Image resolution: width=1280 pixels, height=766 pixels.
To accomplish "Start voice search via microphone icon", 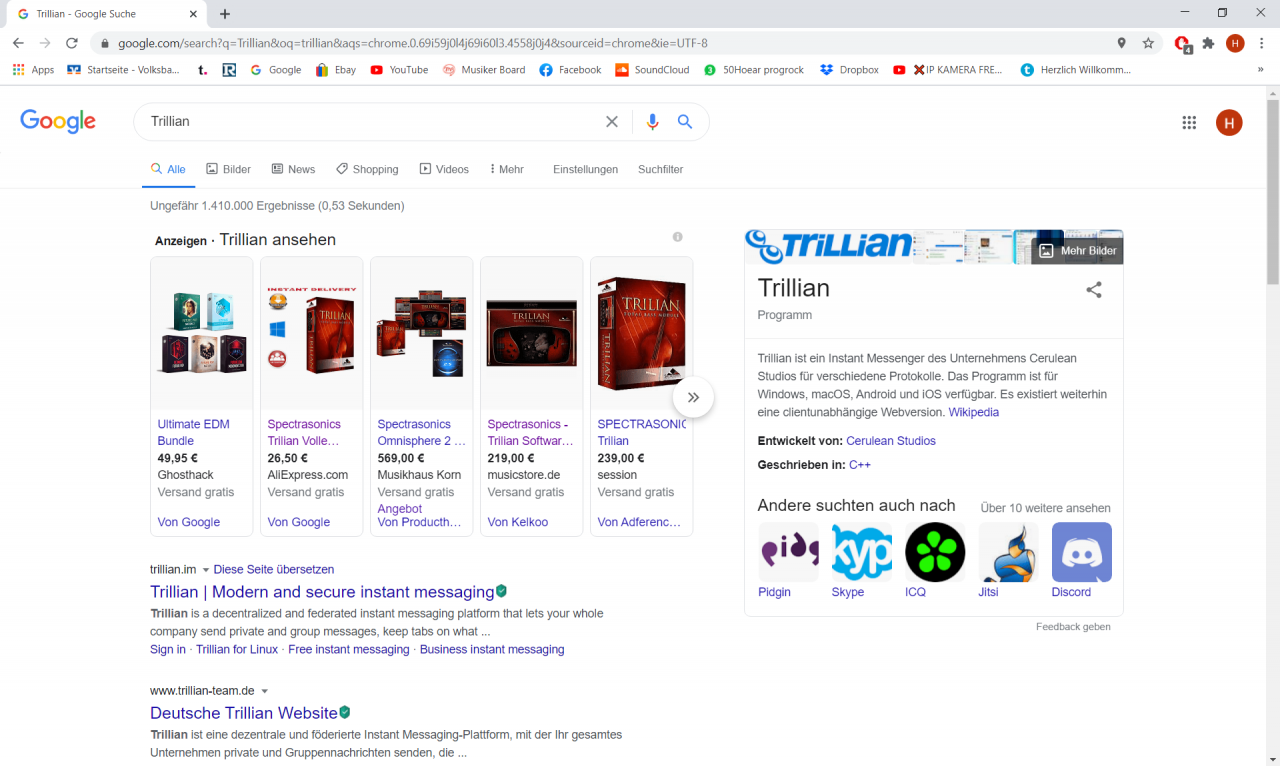I will [x=652, y=122].
